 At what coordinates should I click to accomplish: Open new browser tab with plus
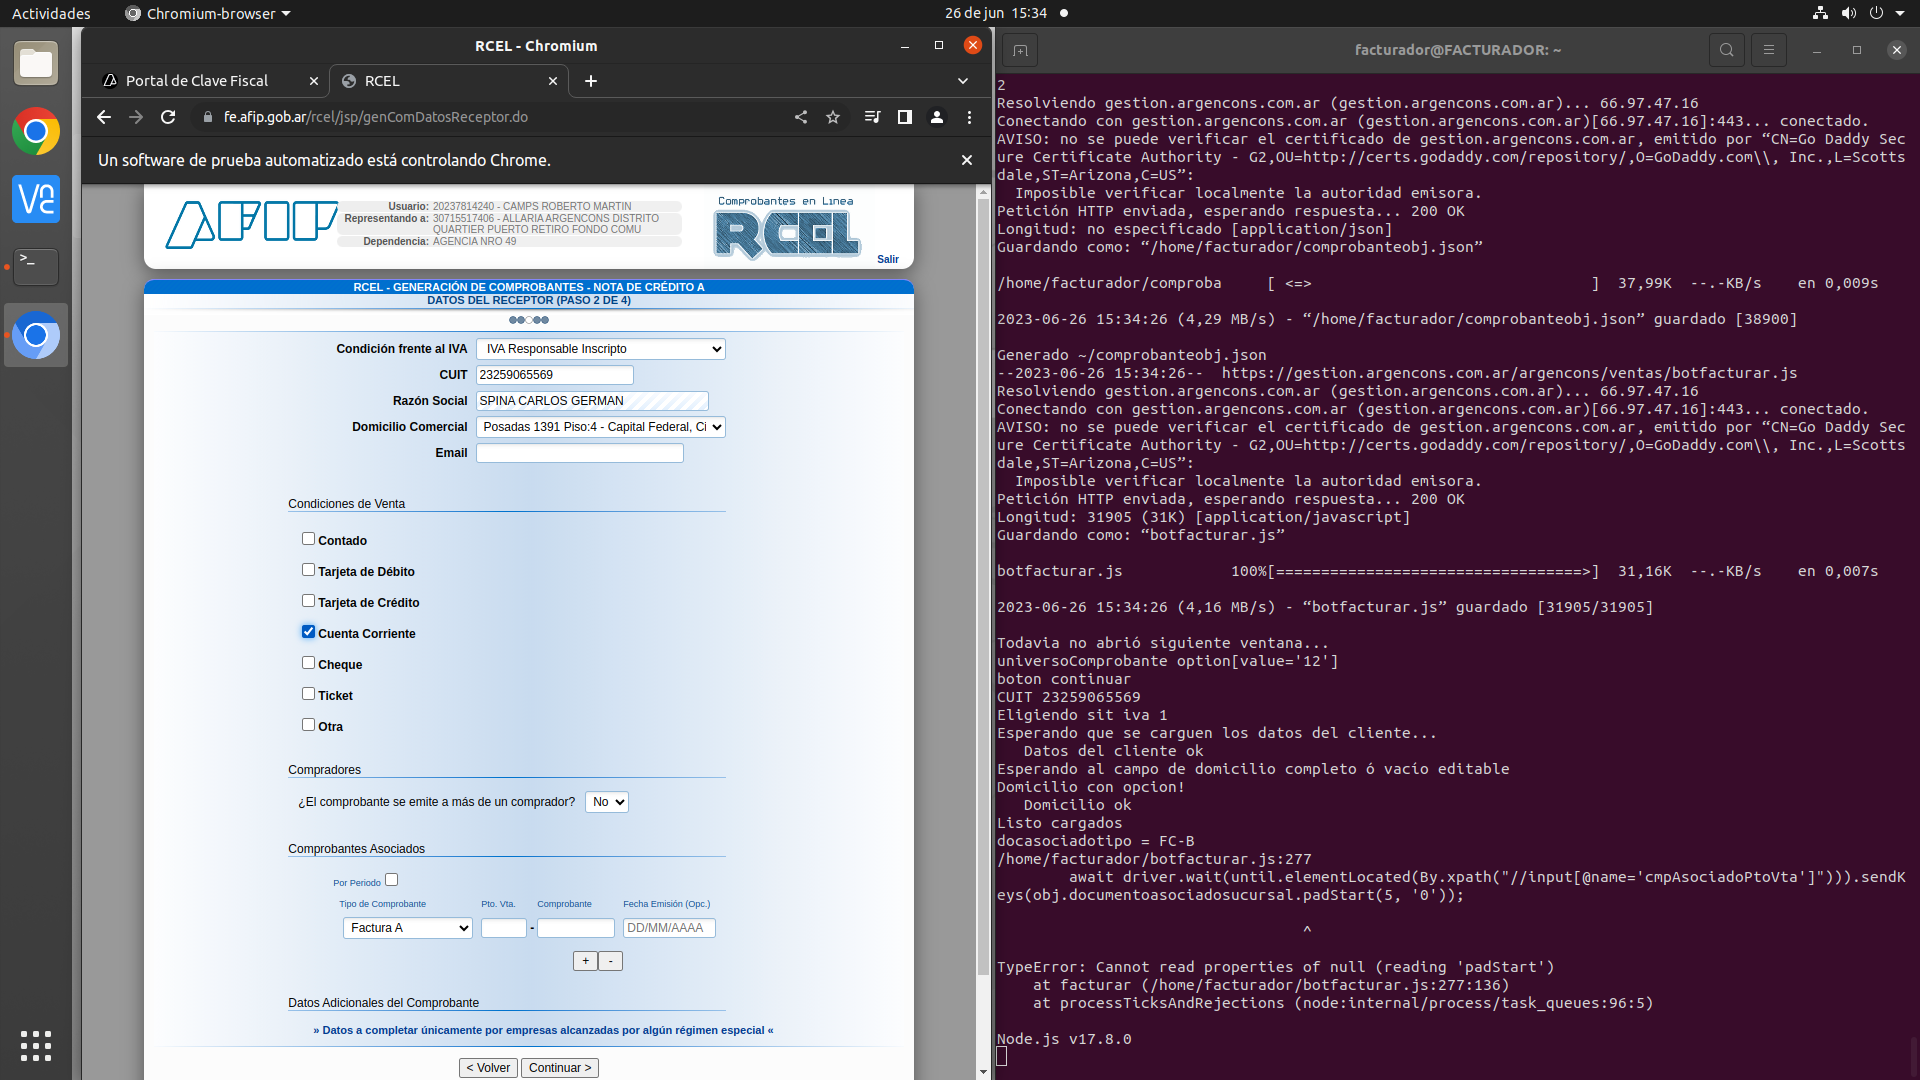click(591, 81)
